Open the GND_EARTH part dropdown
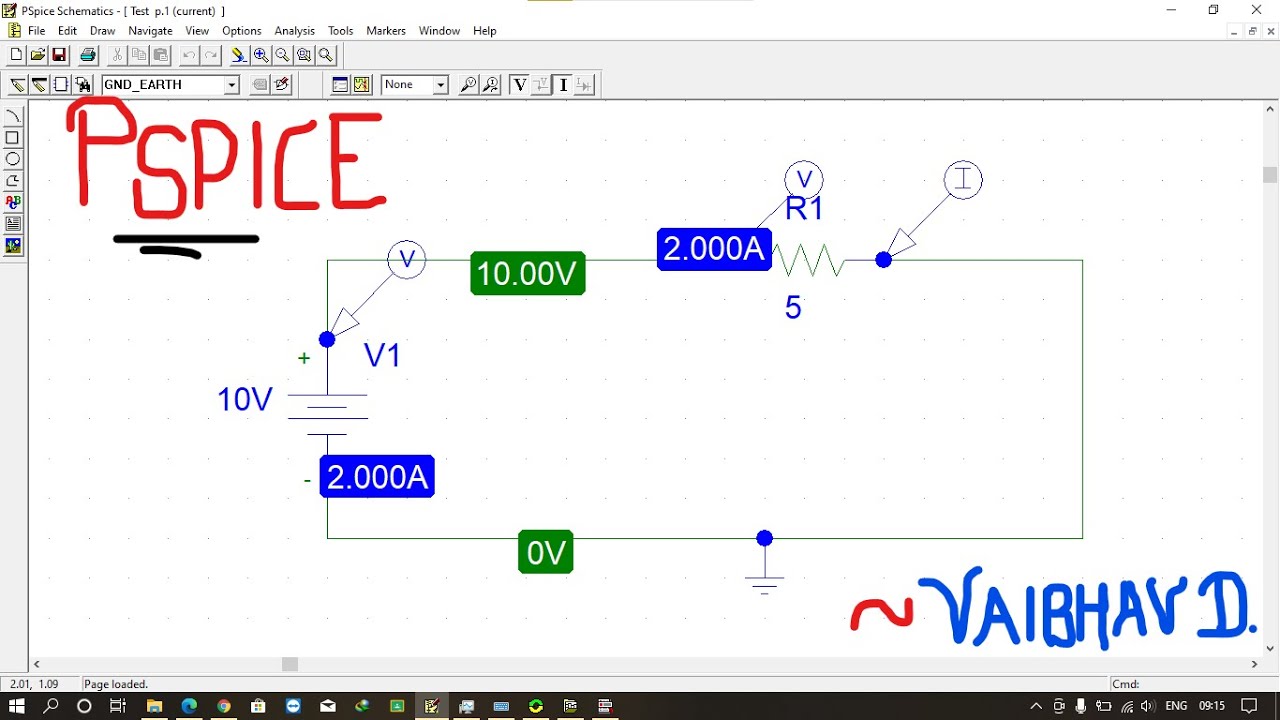 pos(231,85)
